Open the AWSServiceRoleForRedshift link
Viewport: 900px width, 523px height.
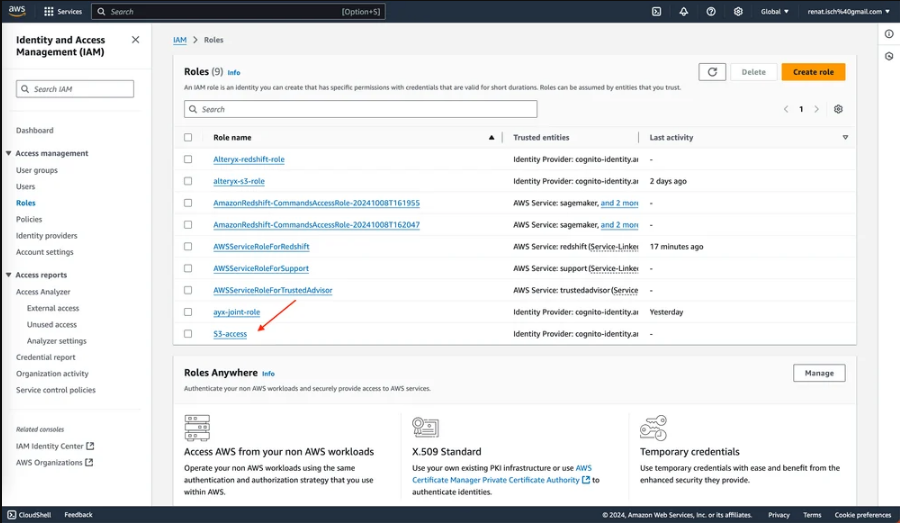coord(261,246)
